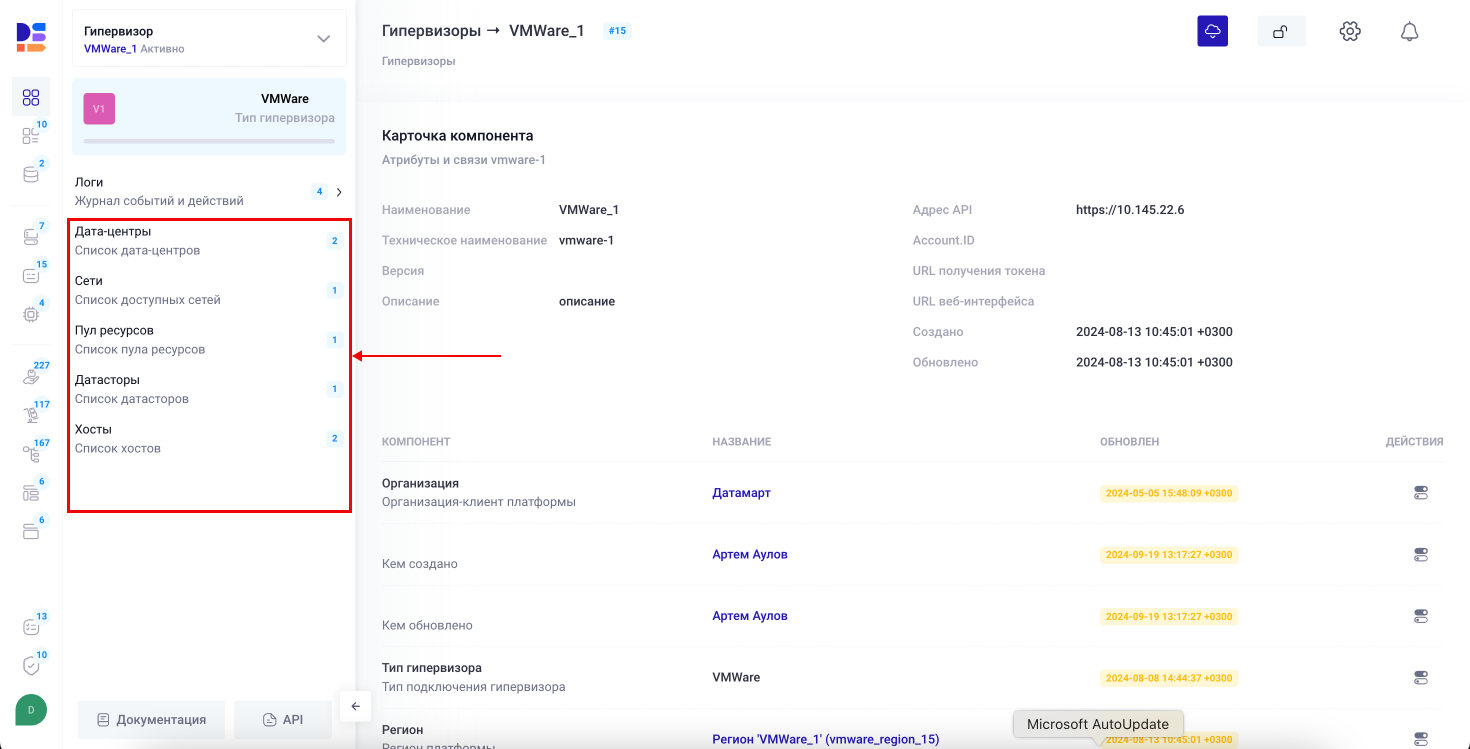Collapse the panel with the left arrow button

coord(355,706)
